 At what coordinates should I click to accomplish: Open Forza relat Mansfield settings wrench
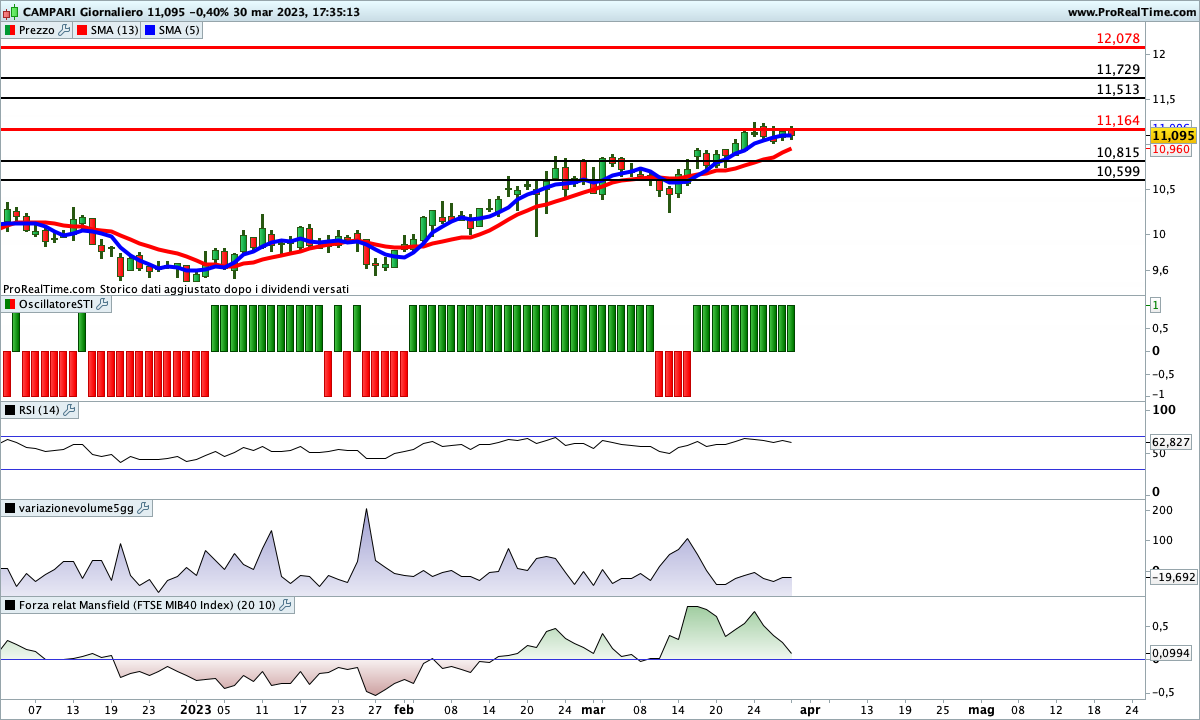tap(285, 605)
